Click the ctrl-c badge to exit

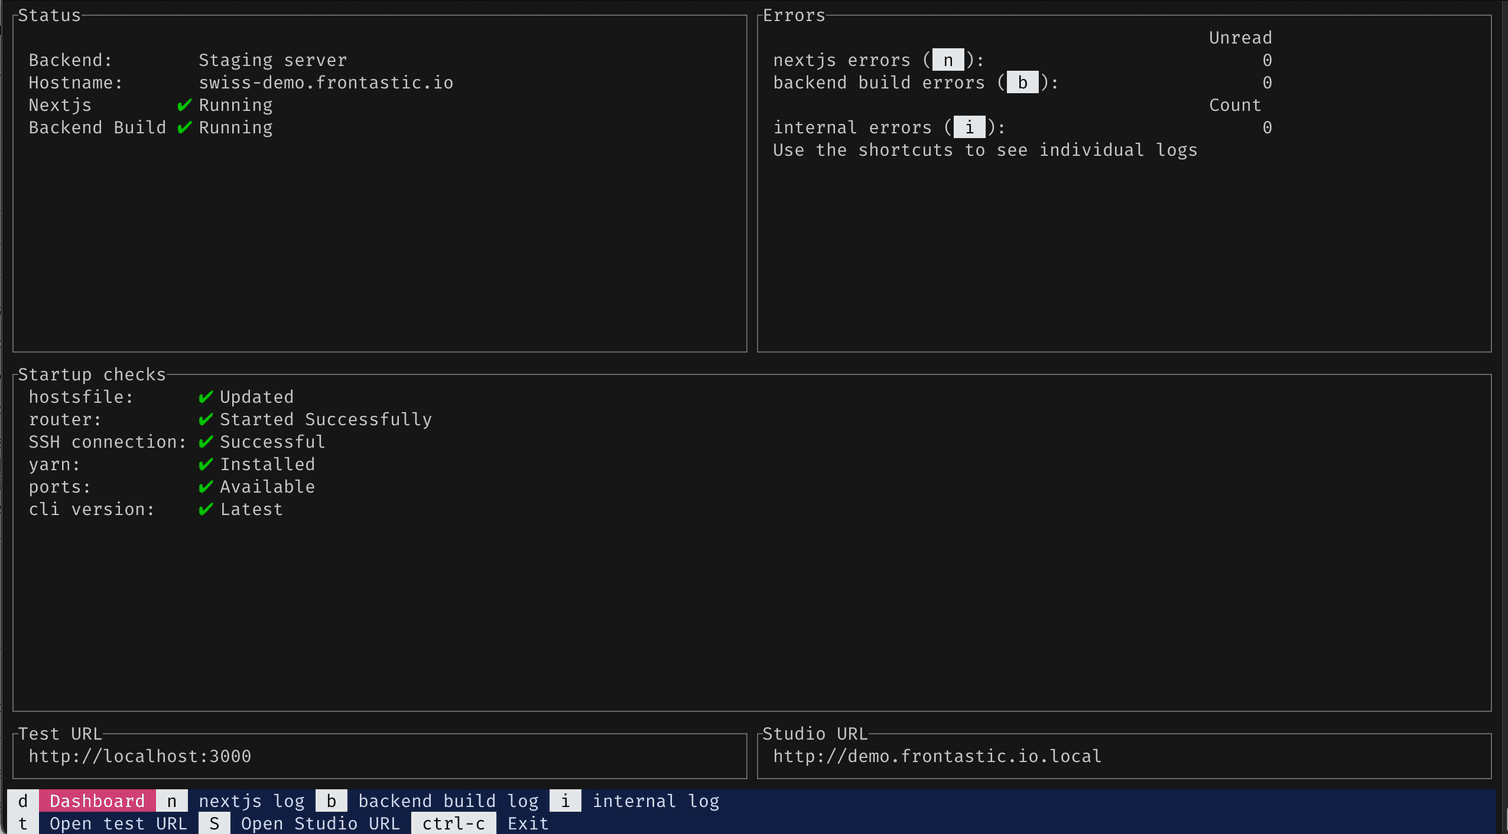coord(454,823)
